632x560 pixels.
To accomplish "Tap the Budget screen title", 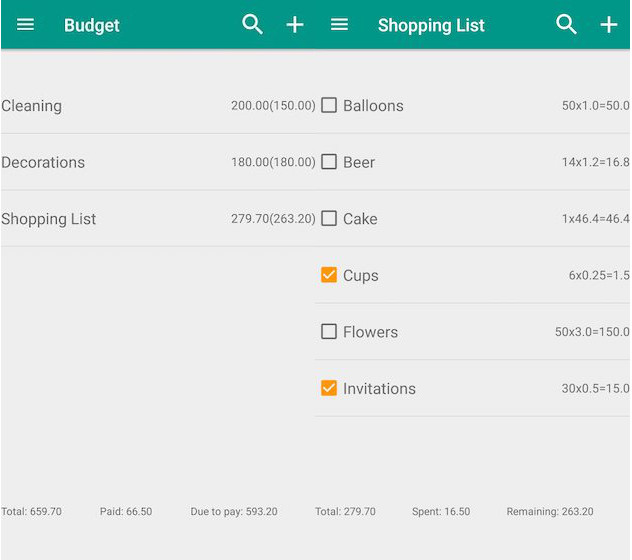I will [91, 26].
